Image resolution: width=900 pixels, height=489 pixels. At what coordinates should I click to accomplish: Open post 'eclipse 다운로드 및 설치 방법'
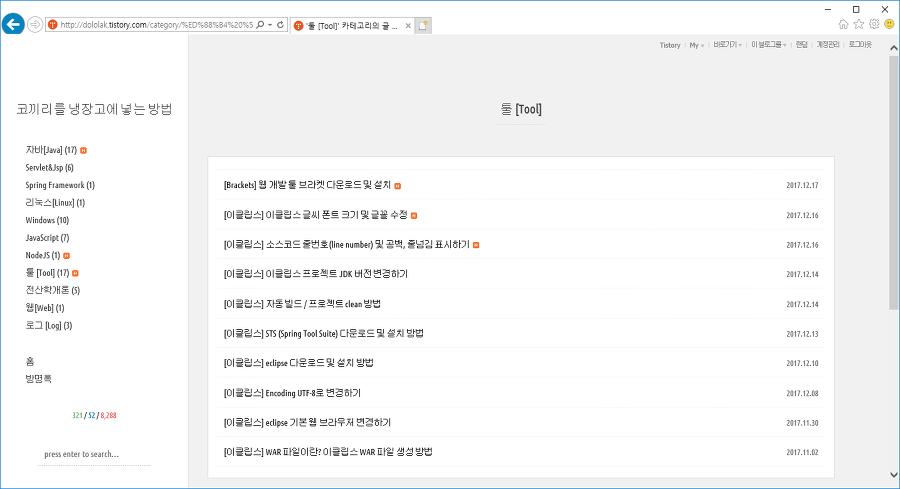point(298,363)
